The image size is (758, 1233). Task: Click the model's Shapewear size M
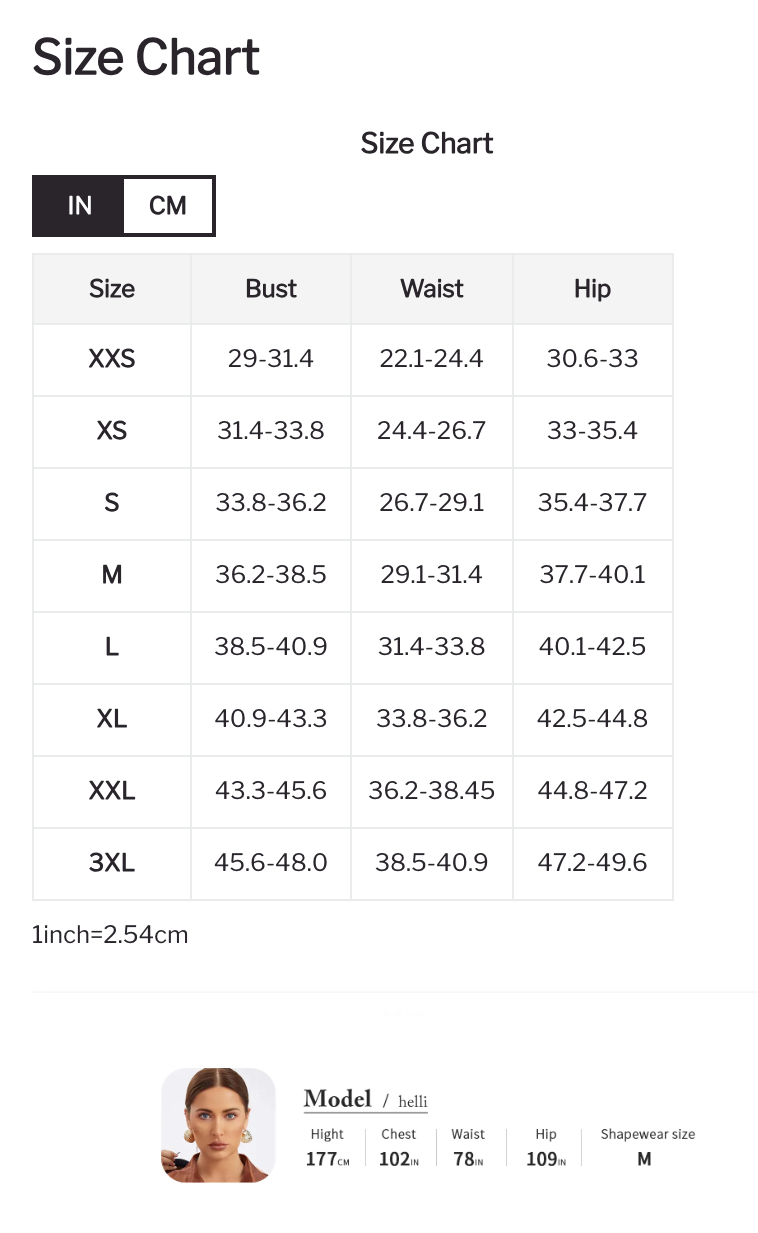pyautogui.click(x=644, y=1159)
